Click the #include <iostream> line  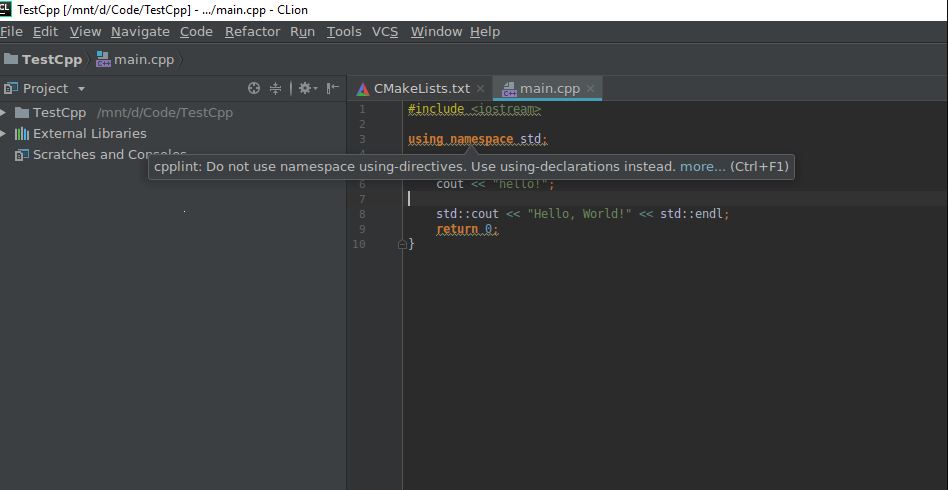[x=475, y=109]
